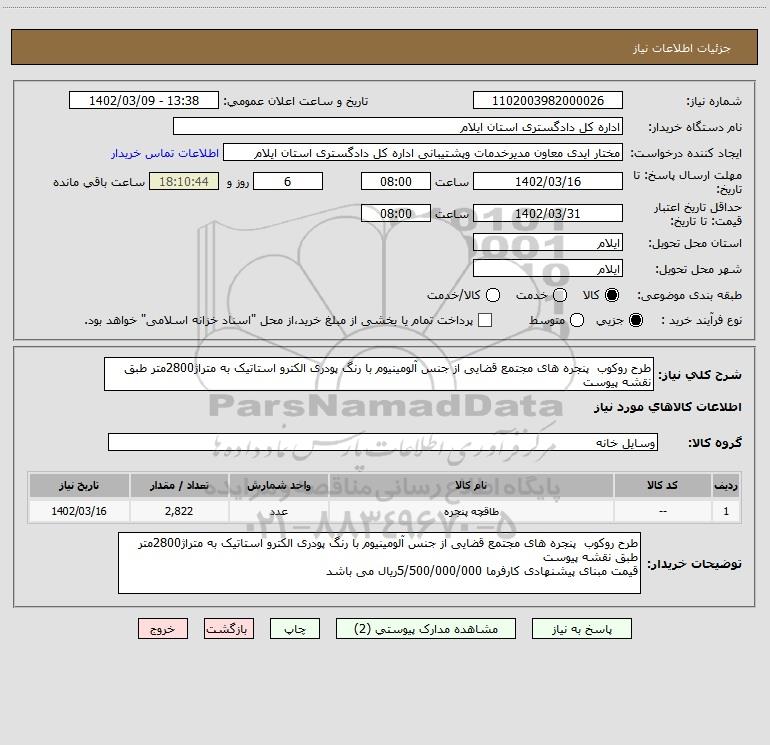
Task: Open مشاهده مدارک پیوستی (2) button
Action: pos(426,629)
